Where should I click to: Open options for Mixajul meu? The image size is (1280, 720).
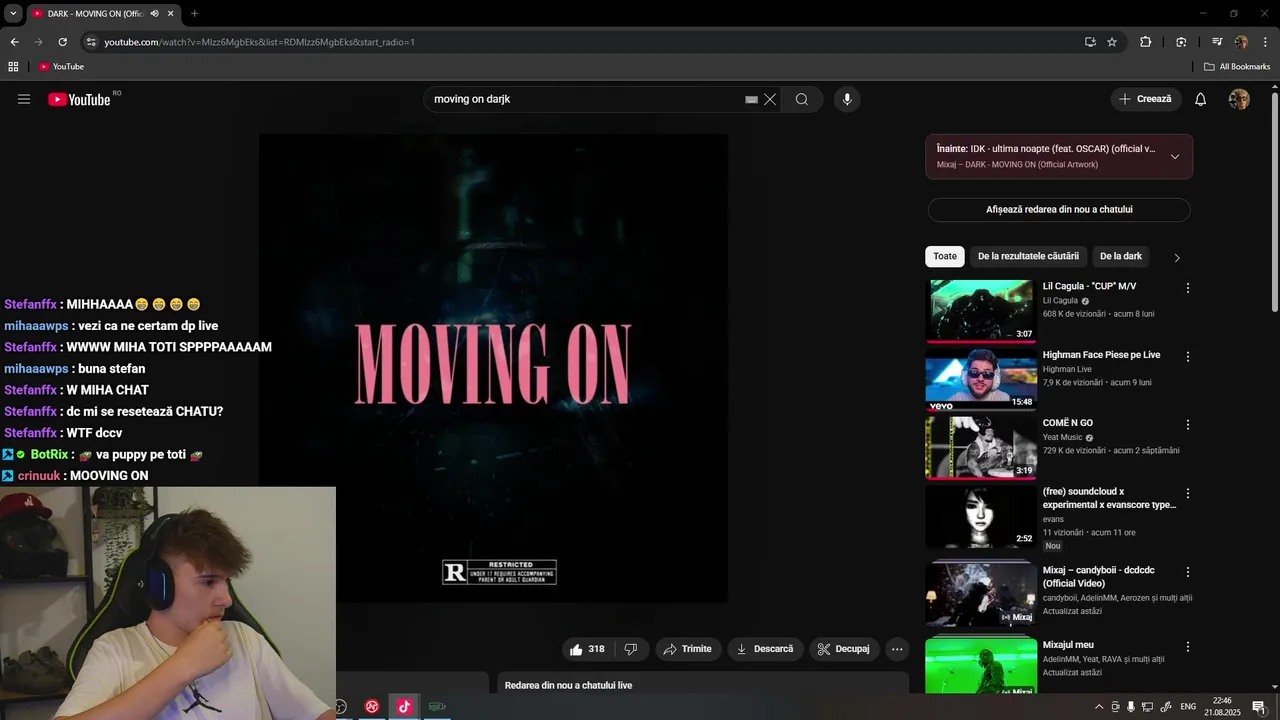tap(1188, 647)
